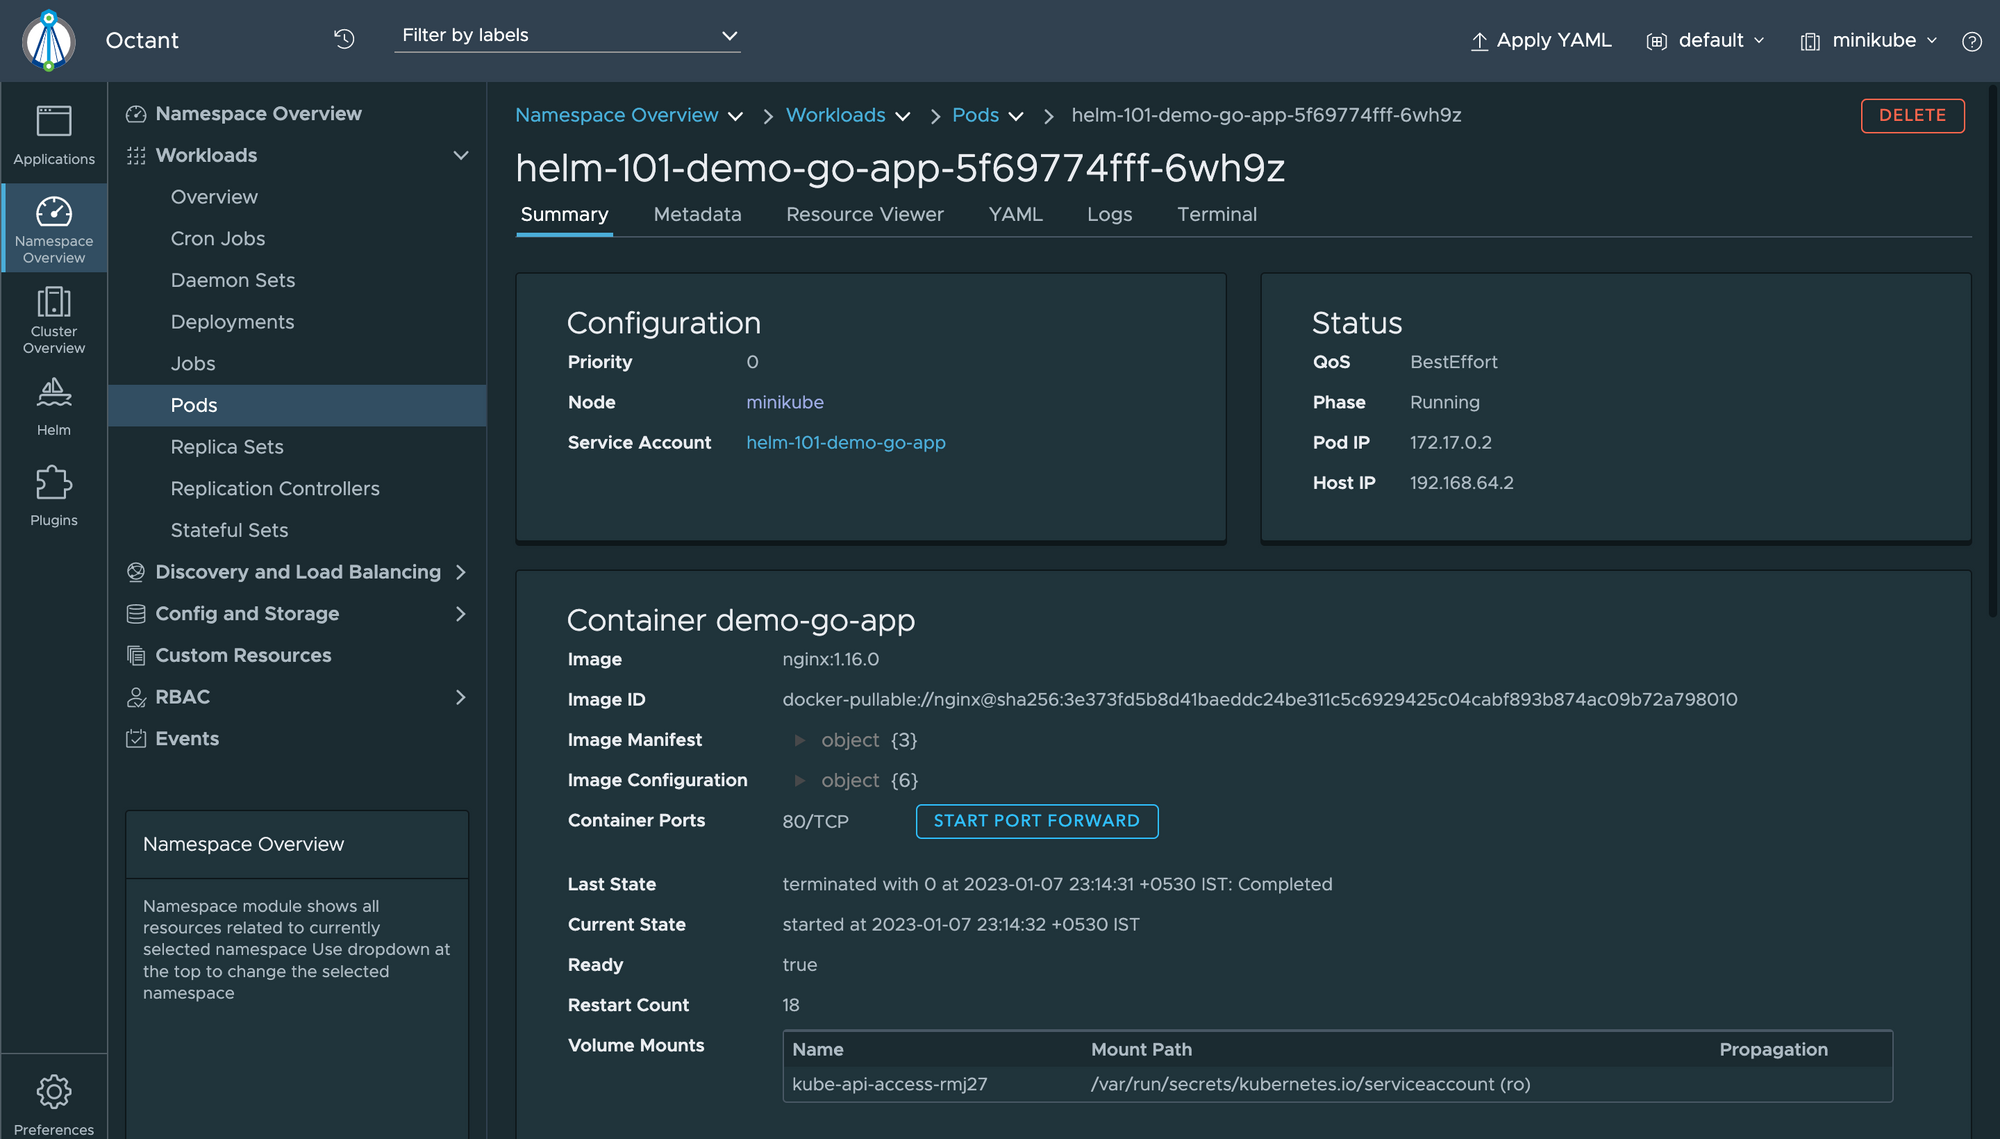Click Namespace Overview breadcrumb link
The height and width of the screenshot is (1139, 2000).
tap(616, 115)
